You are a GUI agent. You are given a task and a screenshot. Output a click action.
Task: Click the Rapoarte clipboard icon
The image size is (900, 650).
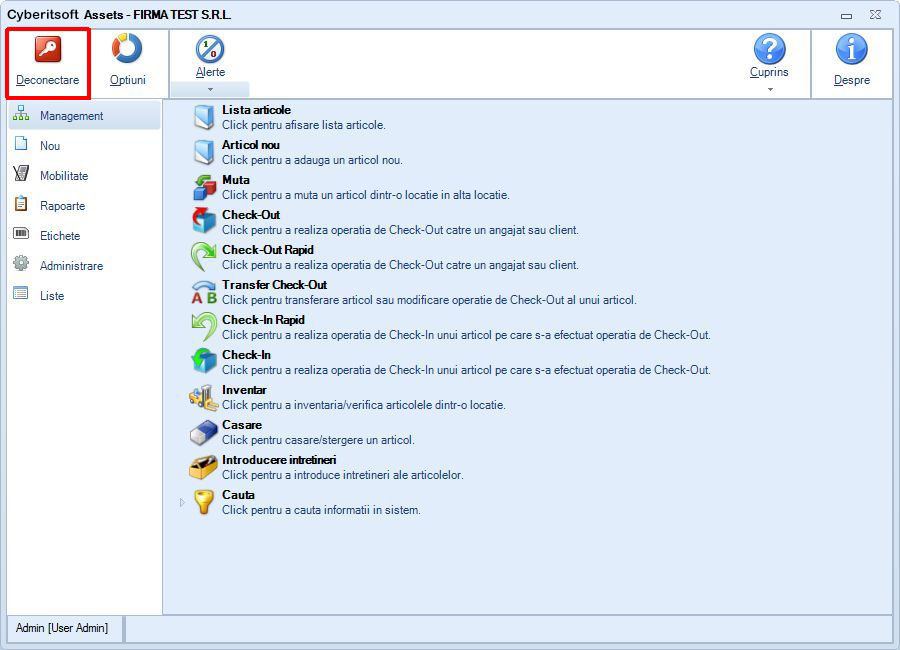click(21, 203)
